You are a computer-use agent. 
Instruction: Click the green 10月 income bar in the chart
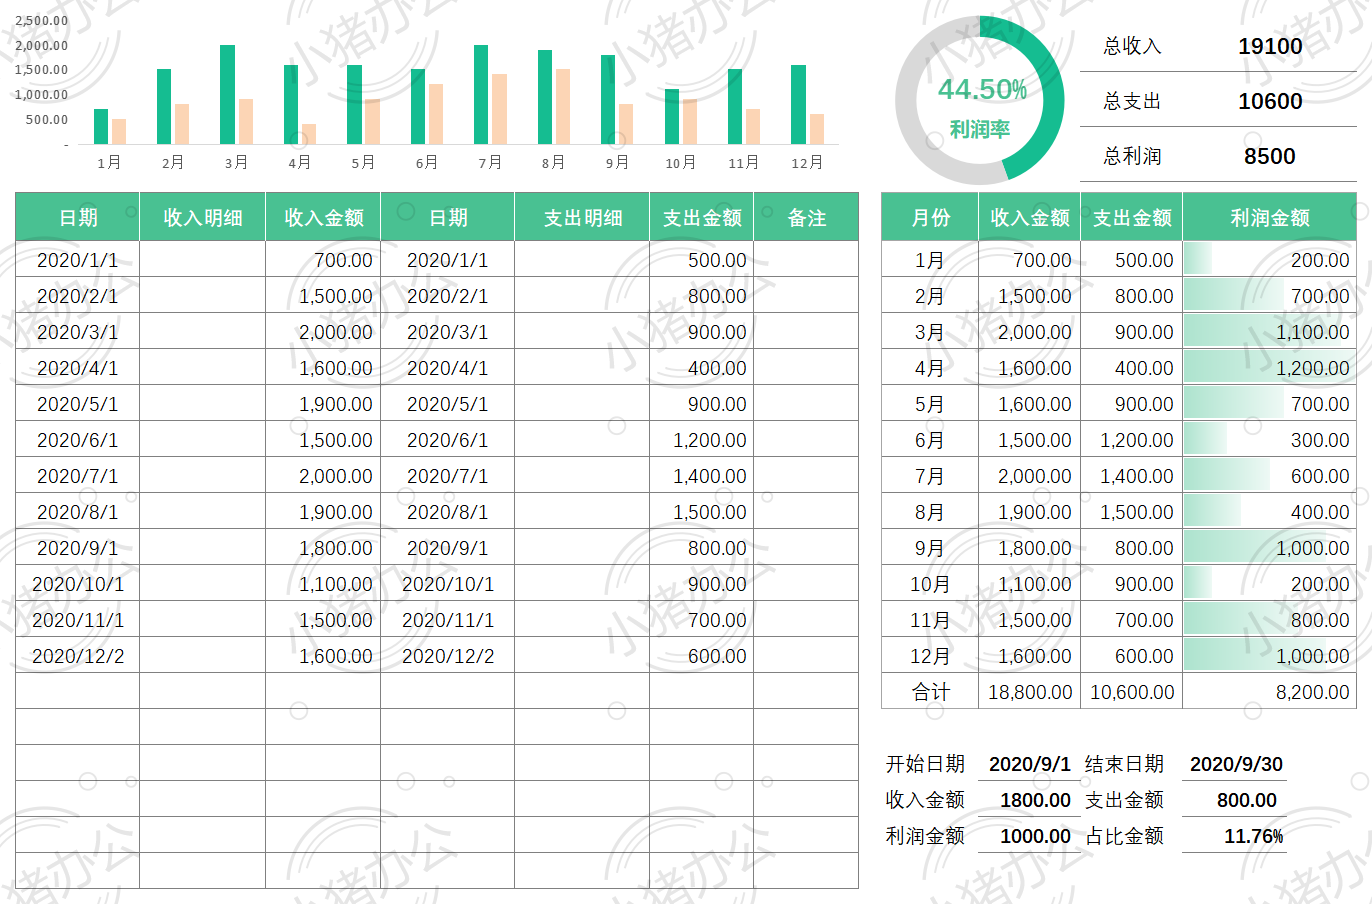tap(672, 117)
